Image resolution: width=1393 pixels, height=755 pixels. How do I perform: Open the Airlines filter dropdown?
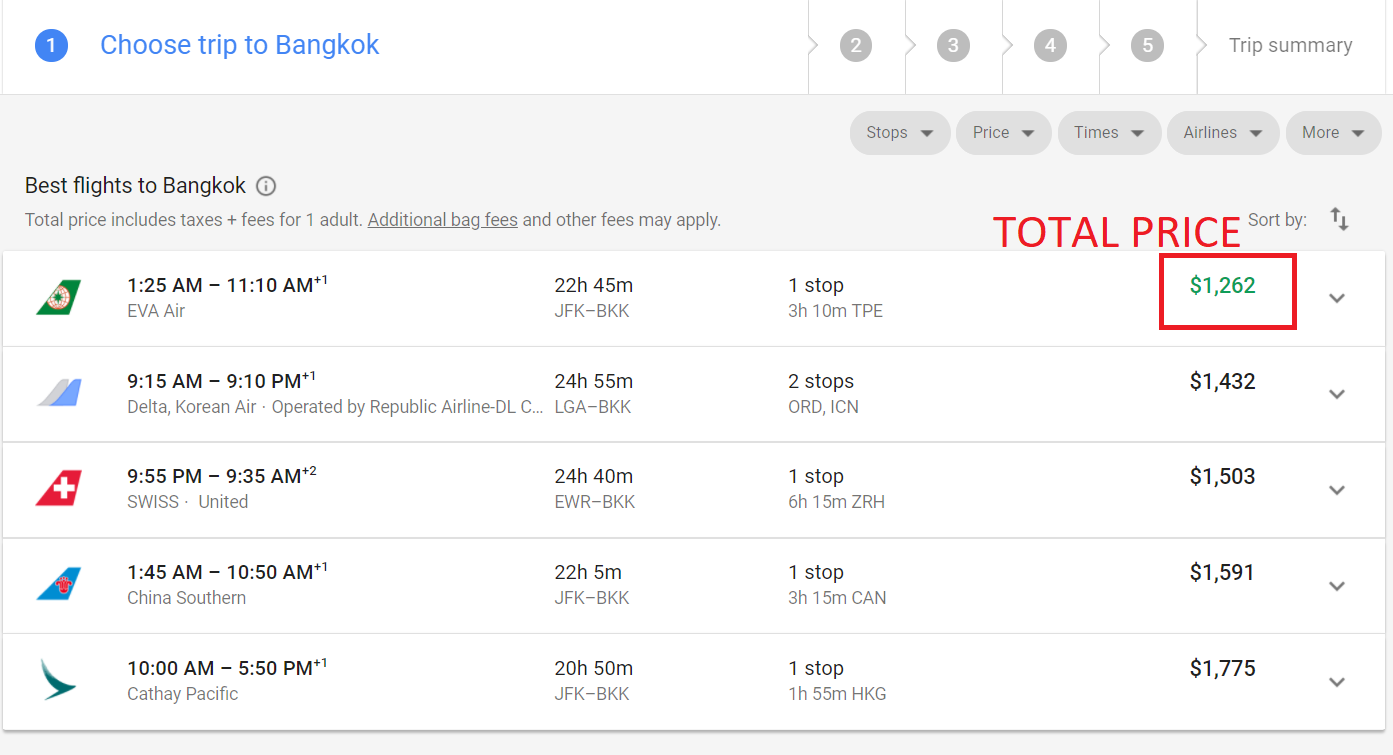pyautogui.click(x=1223, y=133)
